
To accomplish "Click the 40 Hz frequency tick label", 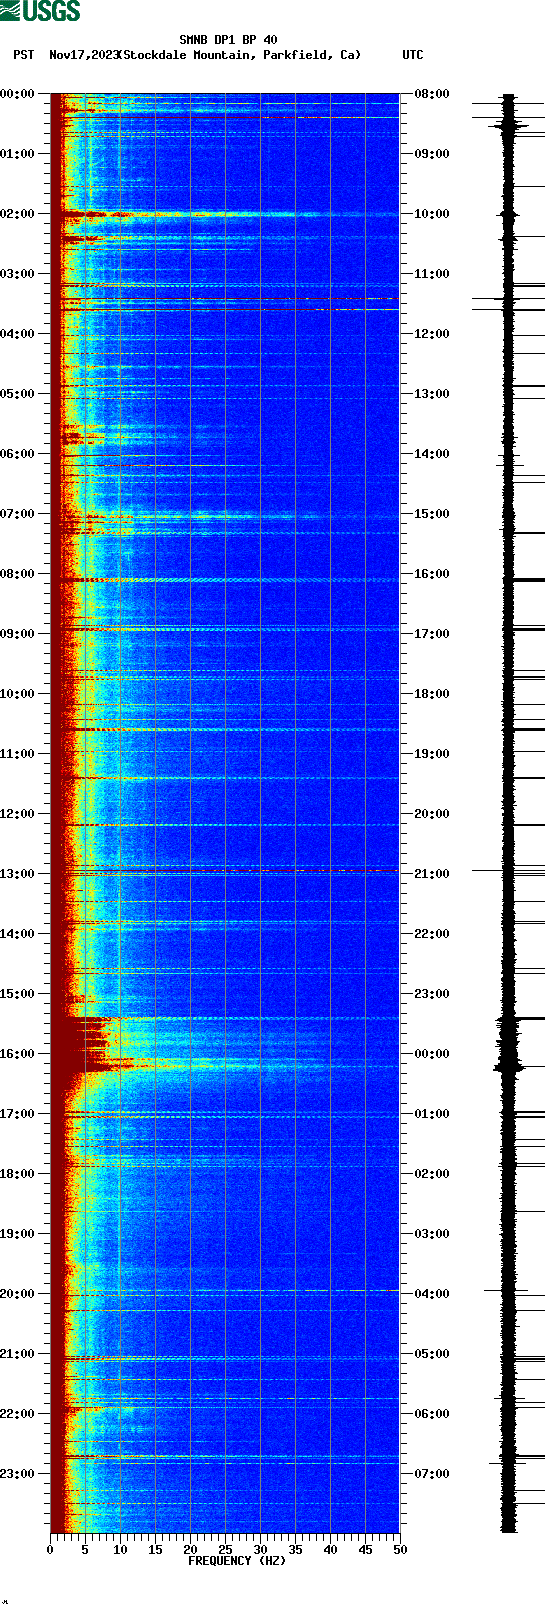I will [x=330, y=1550].
